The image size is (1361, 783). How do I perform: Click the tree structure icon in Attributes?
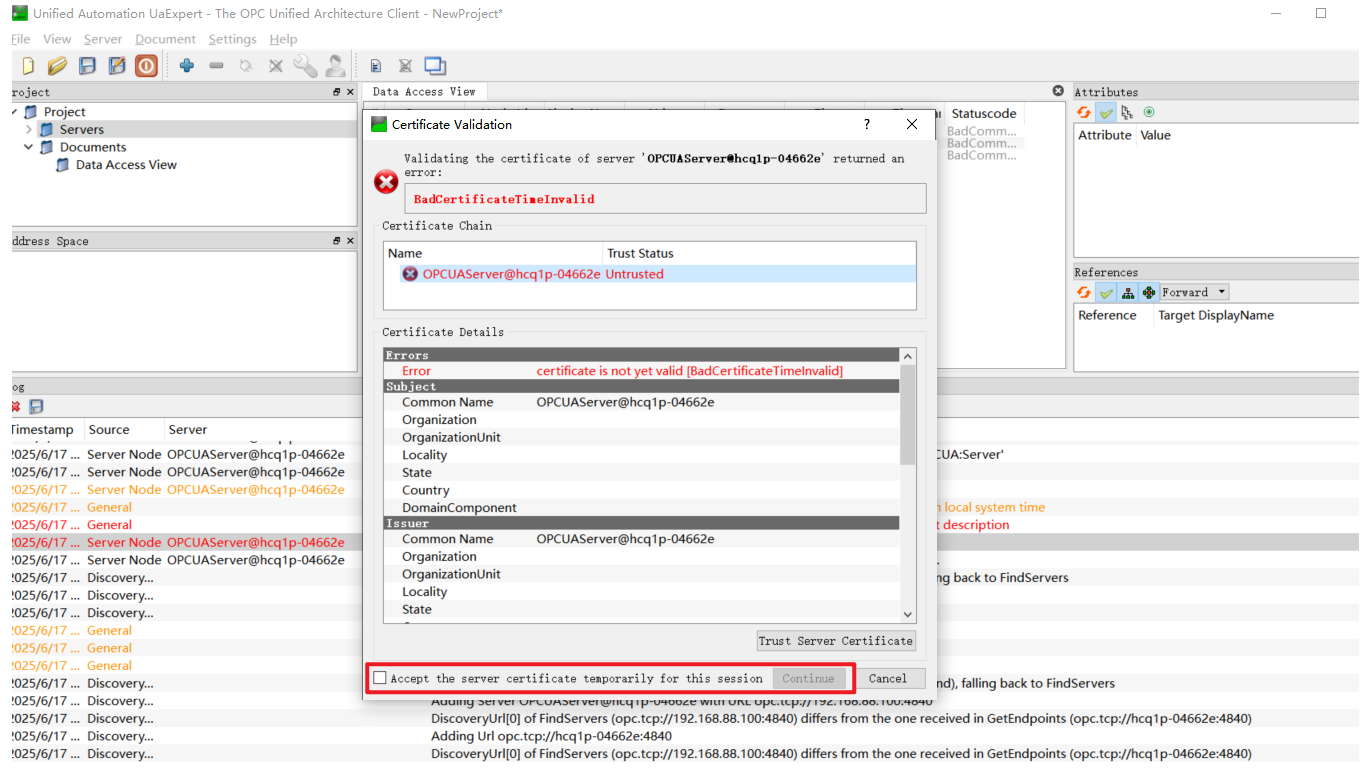[1127, 112]
